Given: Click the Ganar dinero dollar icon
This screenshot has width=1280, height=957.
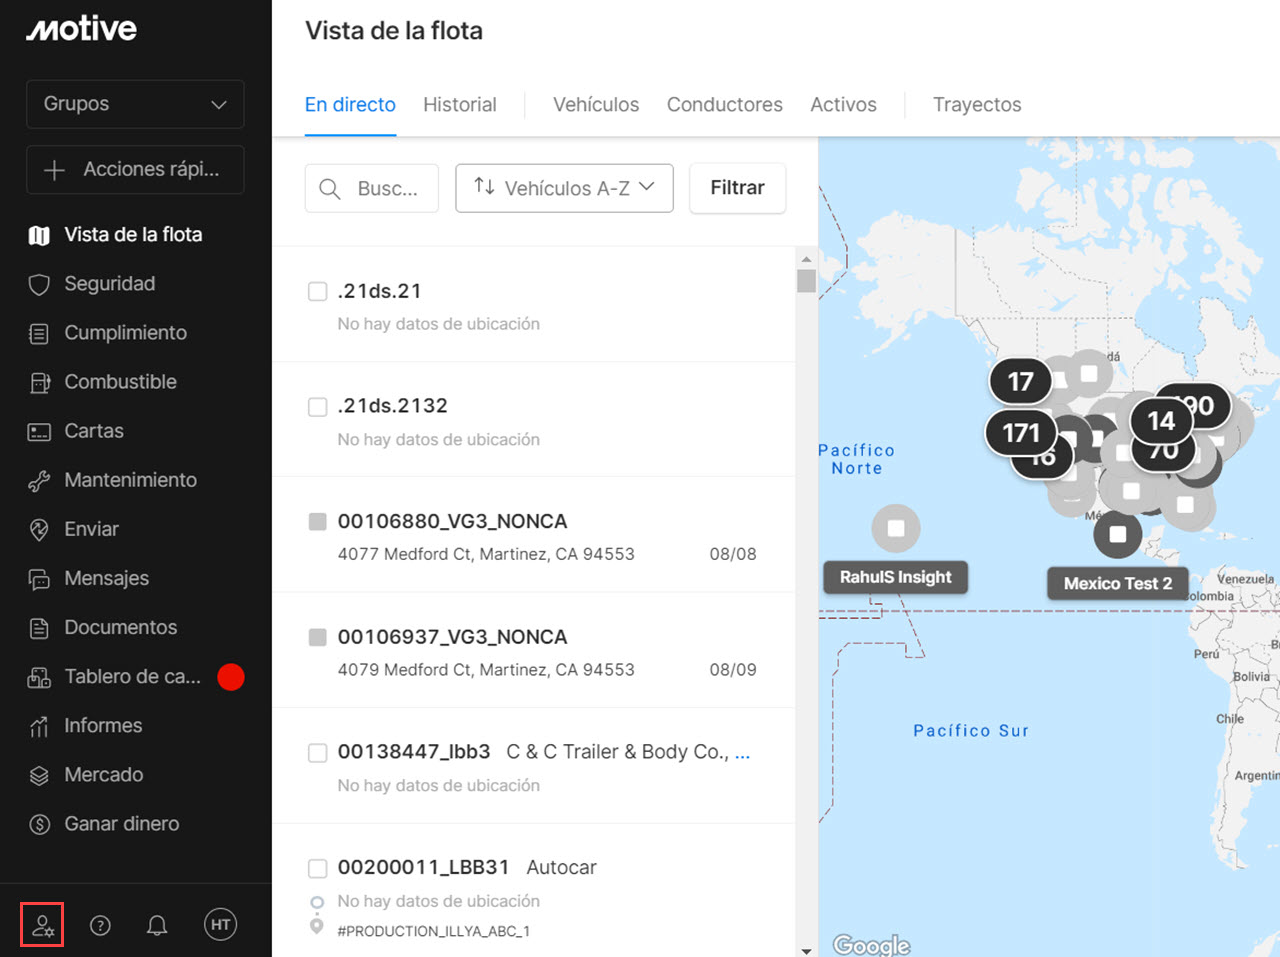Looking at the screenshot, I should pyautogui.click(x=39, y=824).
